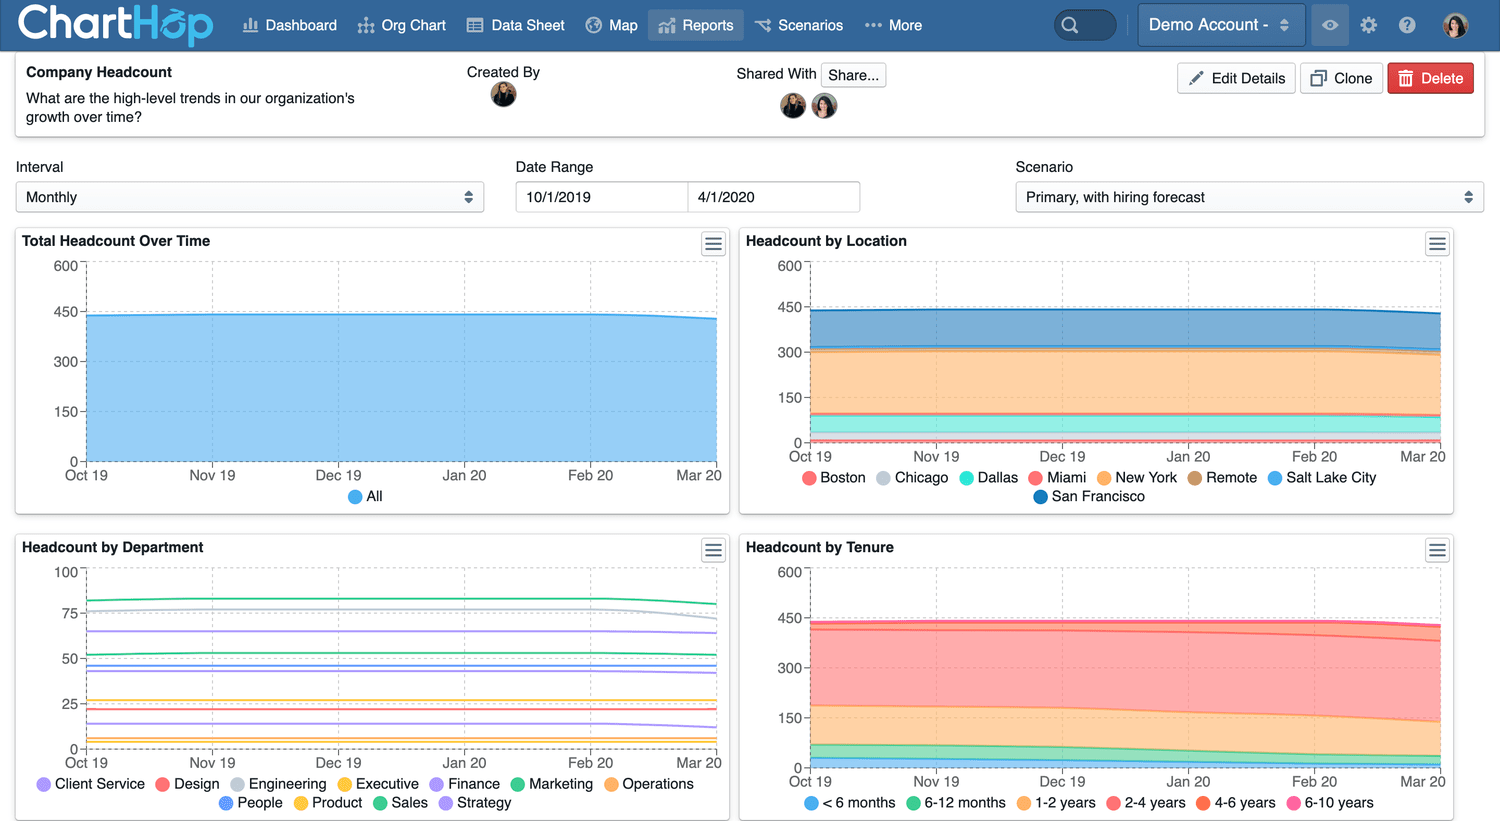The image size is (1500, 821).
Task: Click the user profile avatar in the top bar
Action: tap(1455, 25)
